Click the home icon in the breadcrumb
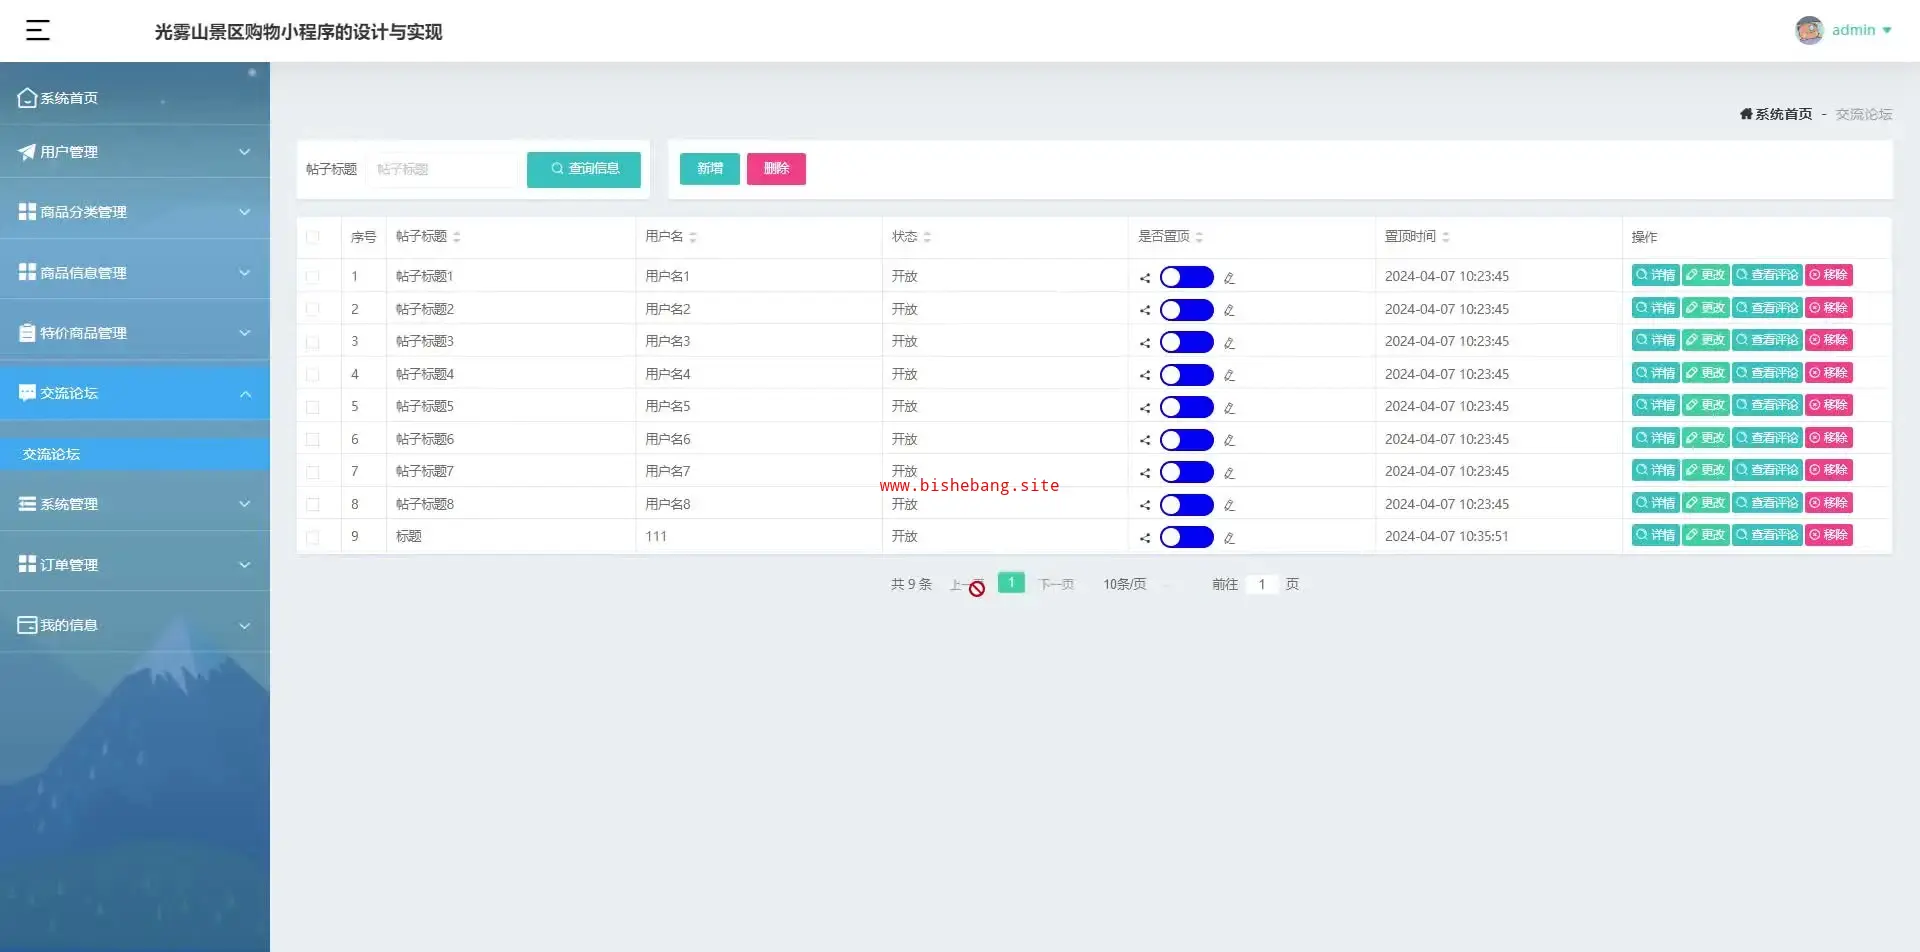The height and width of the screenshot is (952, 1920). click(1746, 114)
